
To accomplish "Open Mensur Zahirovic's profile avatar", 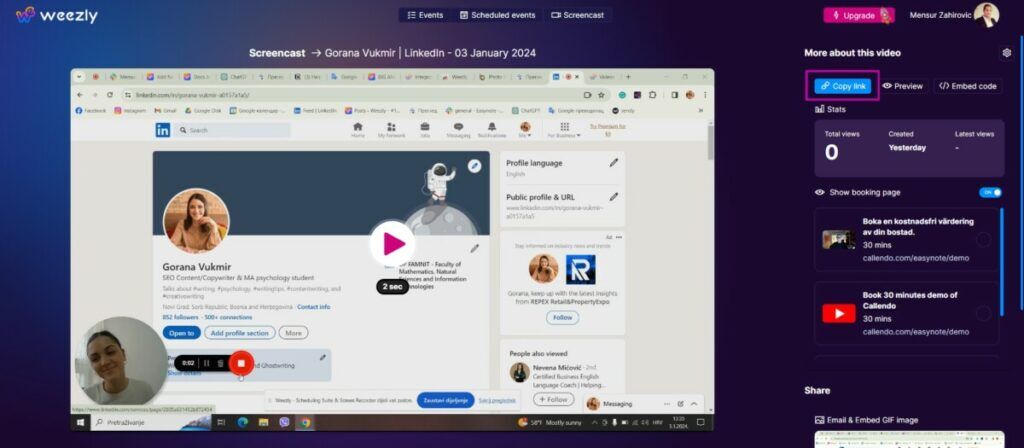I will click(x=985, y=15).
